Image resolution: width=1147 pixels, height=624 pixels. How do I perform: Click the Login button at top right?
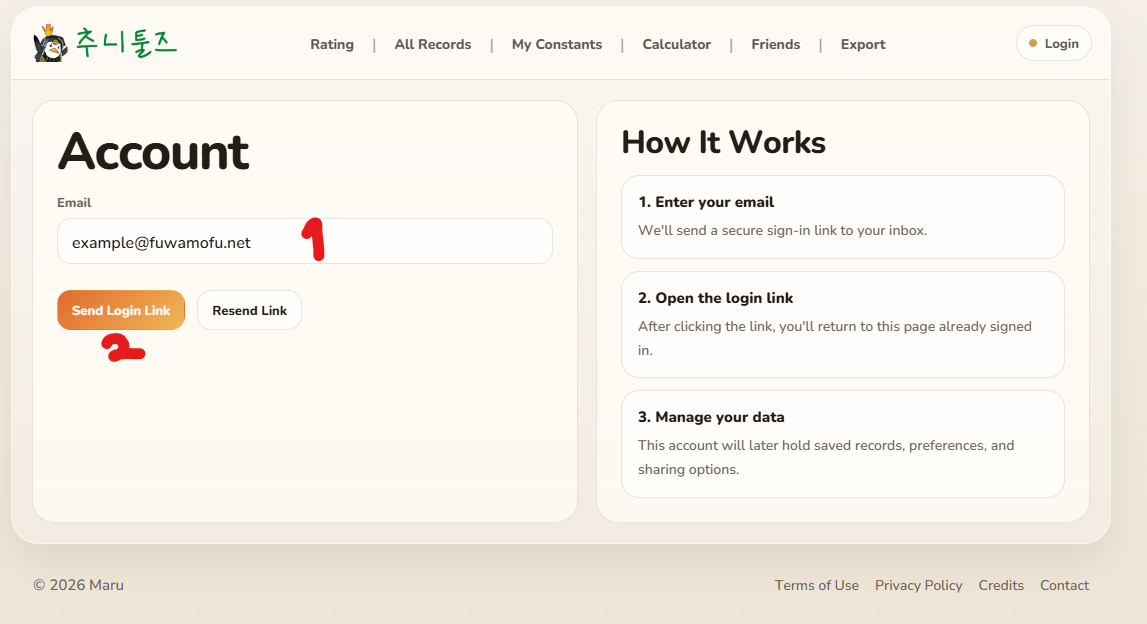point(1054,43)
